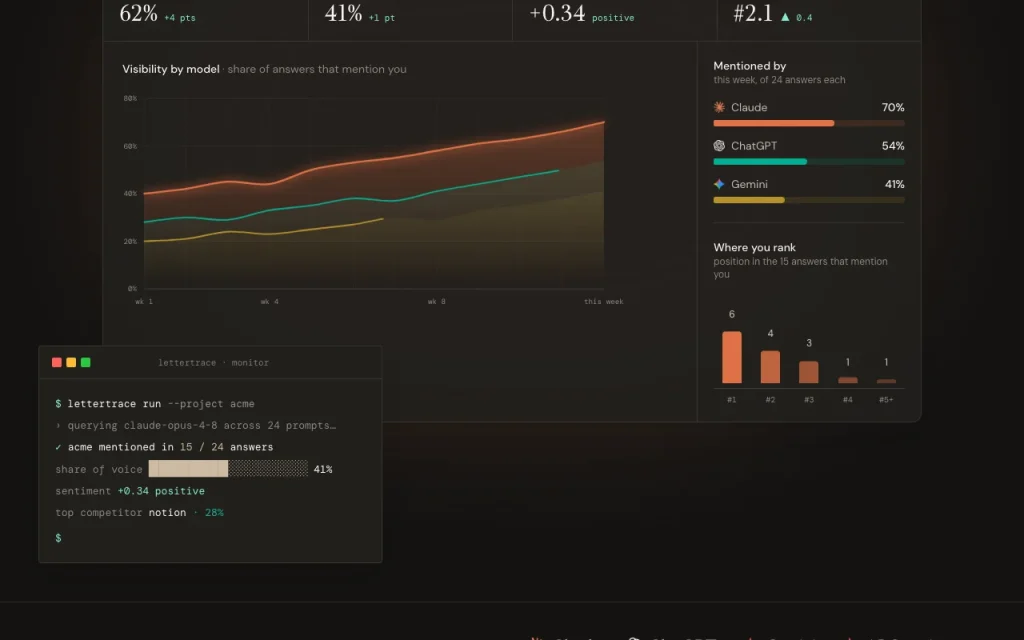
Task: Click the "this week" x-axis label
Action: coord(603,302)
